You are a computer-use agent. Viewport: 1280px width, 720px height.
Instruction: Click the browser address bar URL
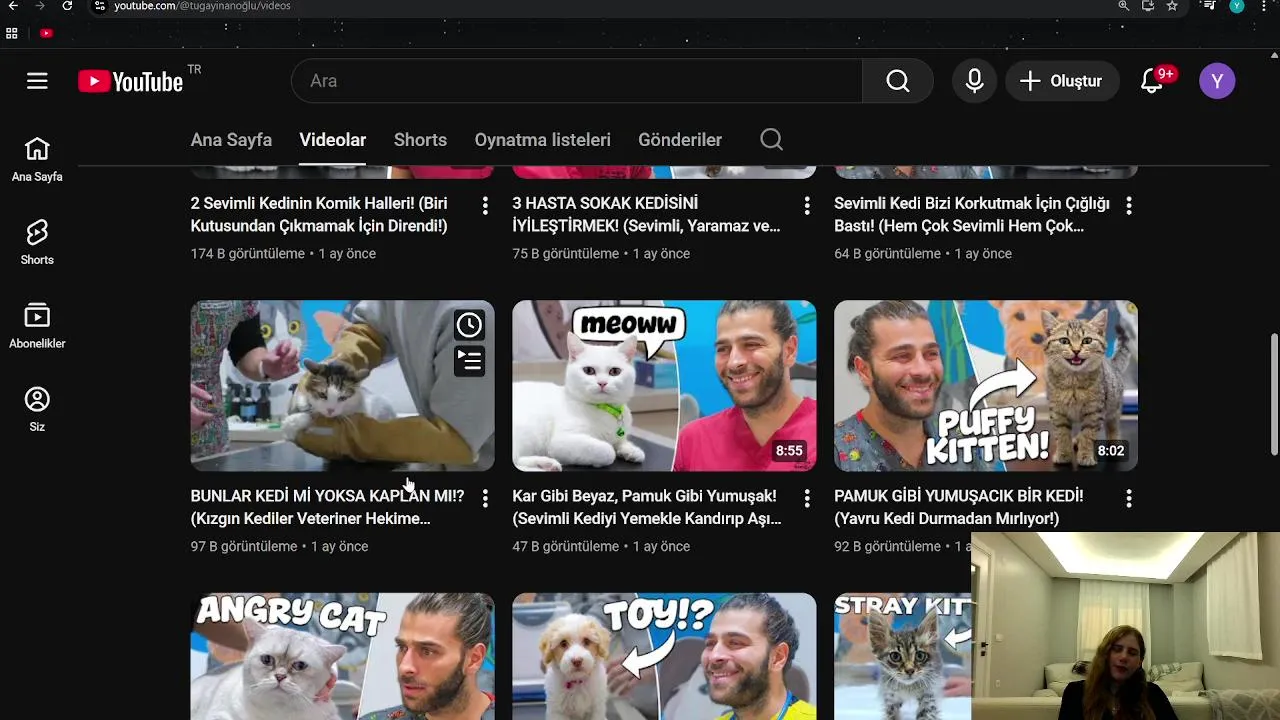click(x=202, y=6)
